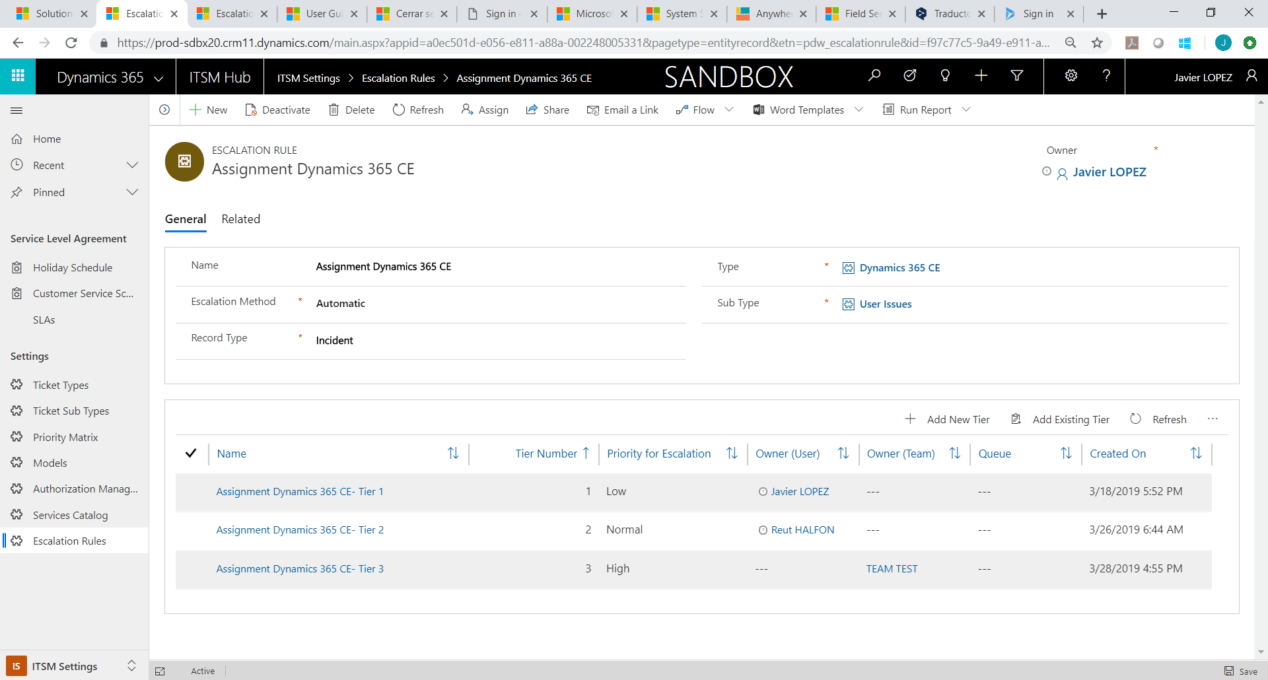This screenshot has width=1268, height=680.
Task: Expand the Recent section in sidebar
Action: tap(132, 165)
